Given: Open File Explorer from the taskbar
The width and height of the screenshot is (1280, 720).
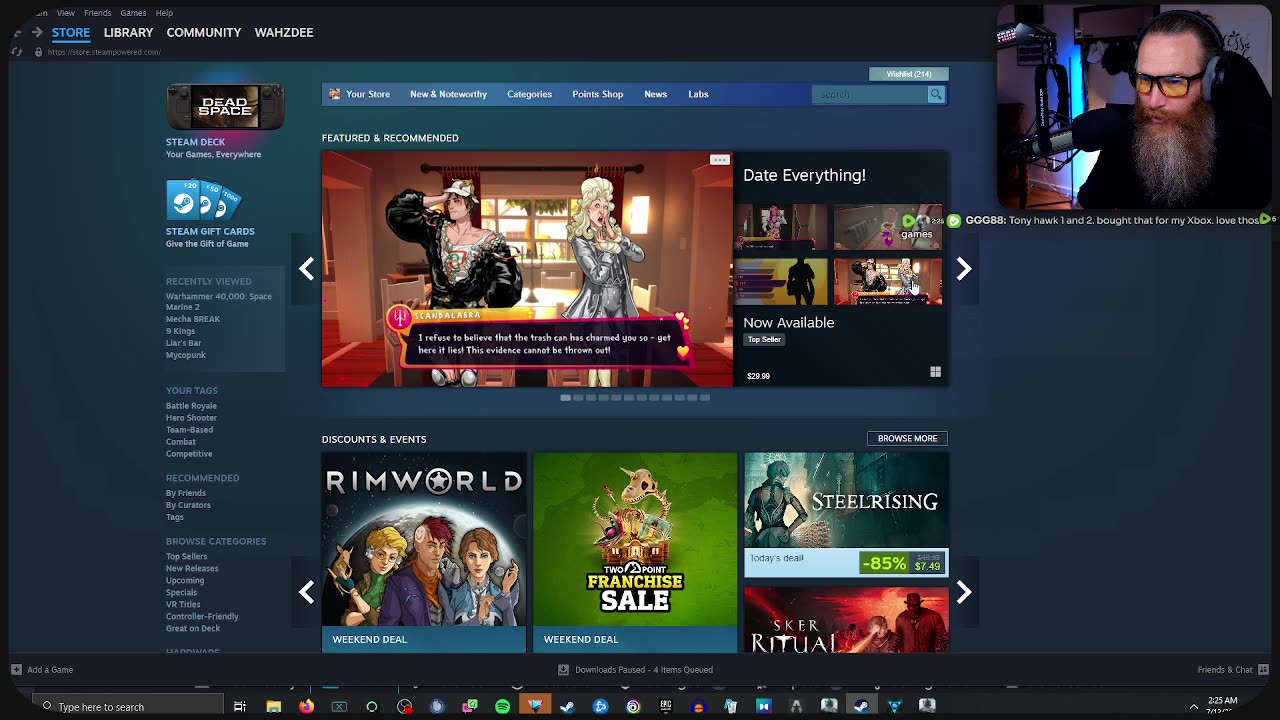Looking at the screenshot, I should (273, 707).
